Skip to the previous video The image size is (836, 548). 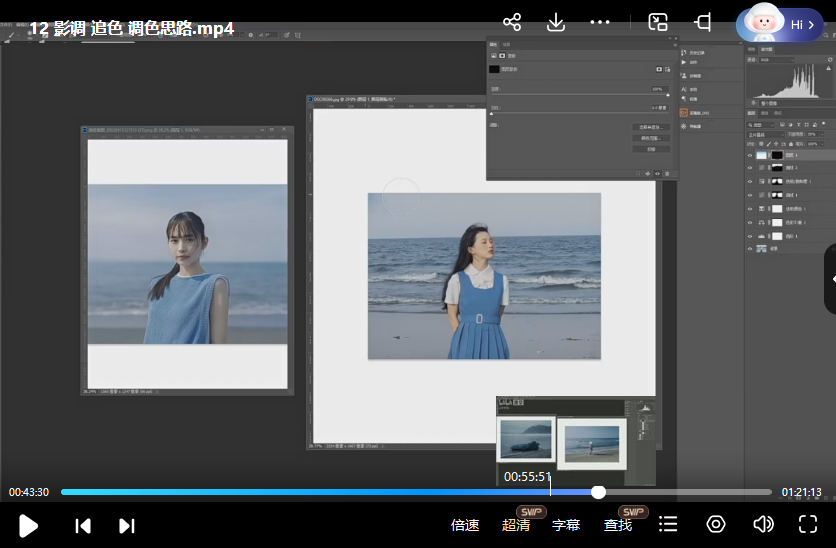click(x=84, y=525)
